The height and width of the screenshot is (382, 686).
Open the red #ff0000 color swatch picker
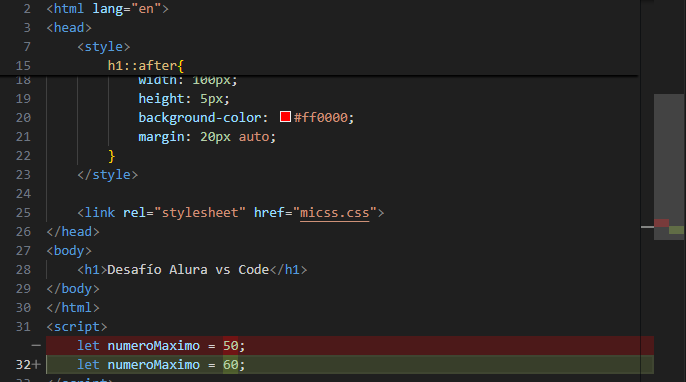[x=285, y=117]
